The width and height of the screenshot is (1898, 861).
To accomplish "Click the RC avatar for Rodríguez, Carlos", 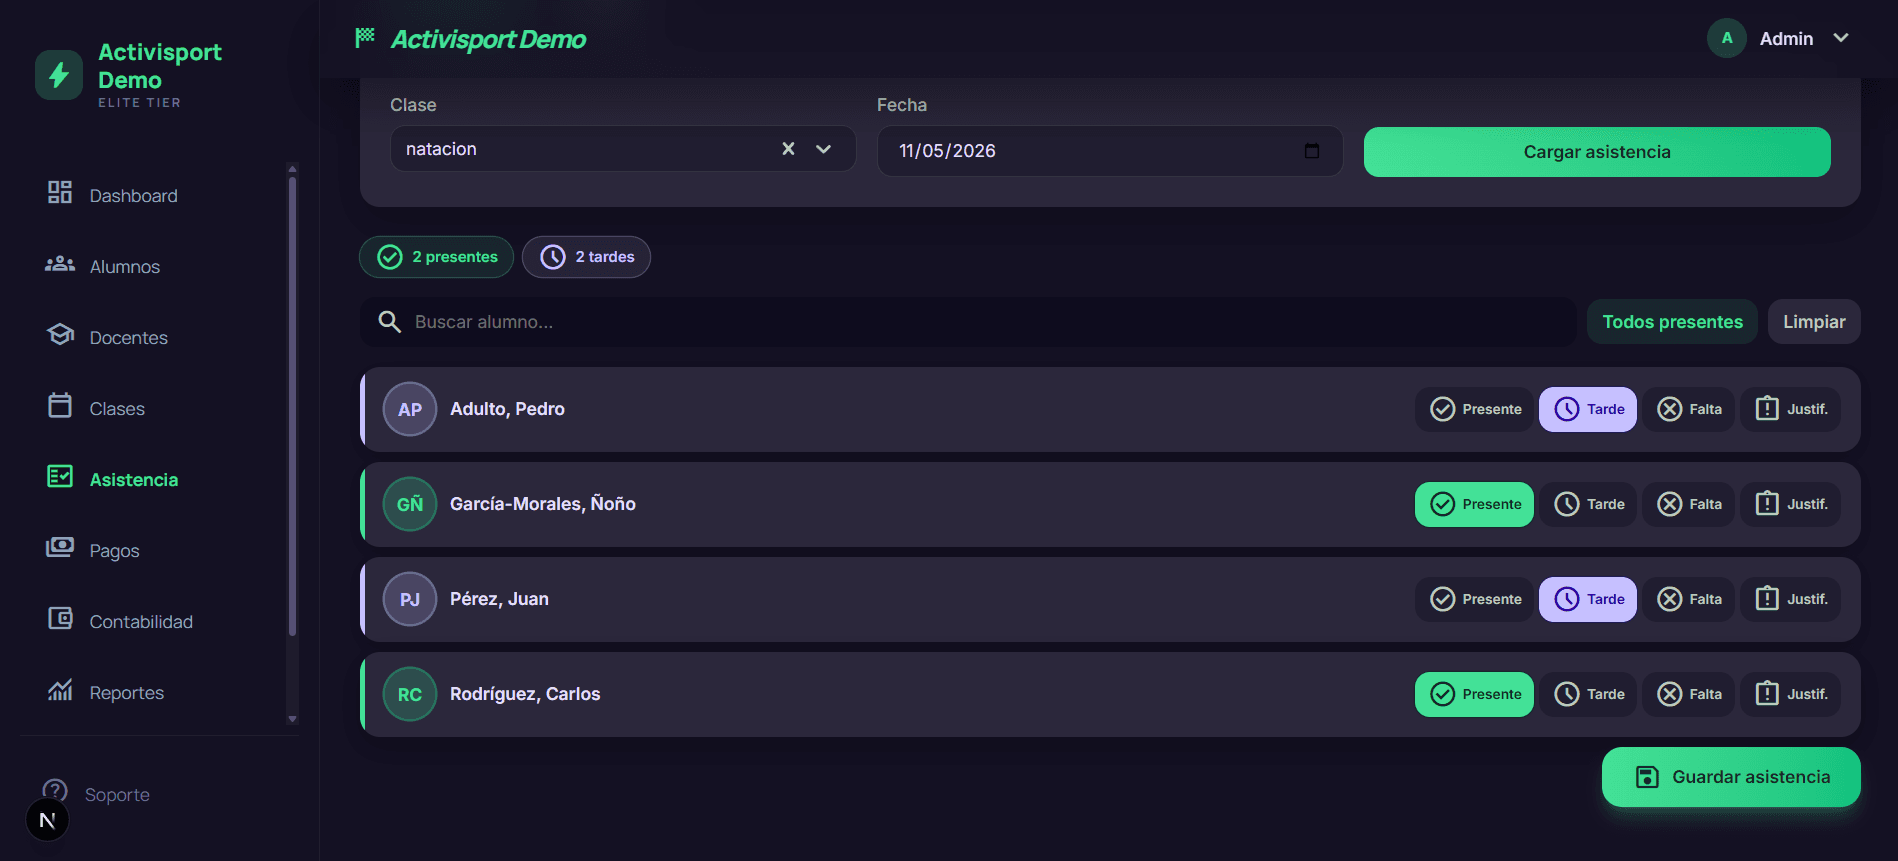I will tap(410, 694).
